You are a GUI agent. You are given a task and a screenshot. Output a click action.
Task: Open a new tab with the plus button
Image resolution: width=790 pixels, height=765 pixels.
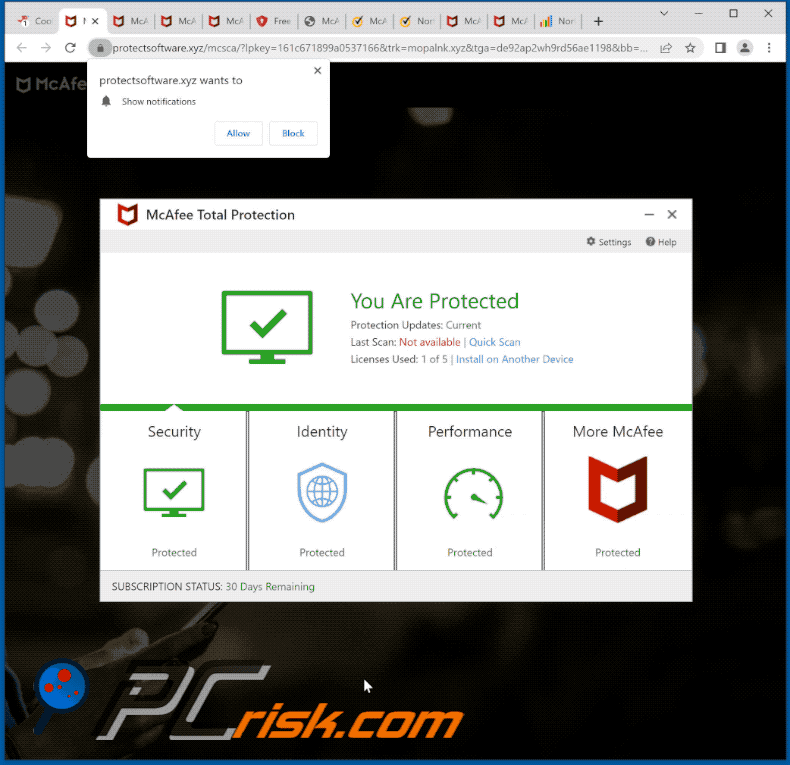tap(598, 21)
